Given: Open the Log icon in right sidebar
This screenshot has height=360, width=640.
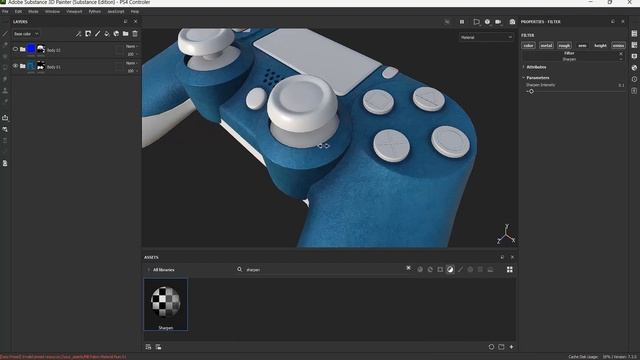Looking at the screenshot, I should coord(634,91).
